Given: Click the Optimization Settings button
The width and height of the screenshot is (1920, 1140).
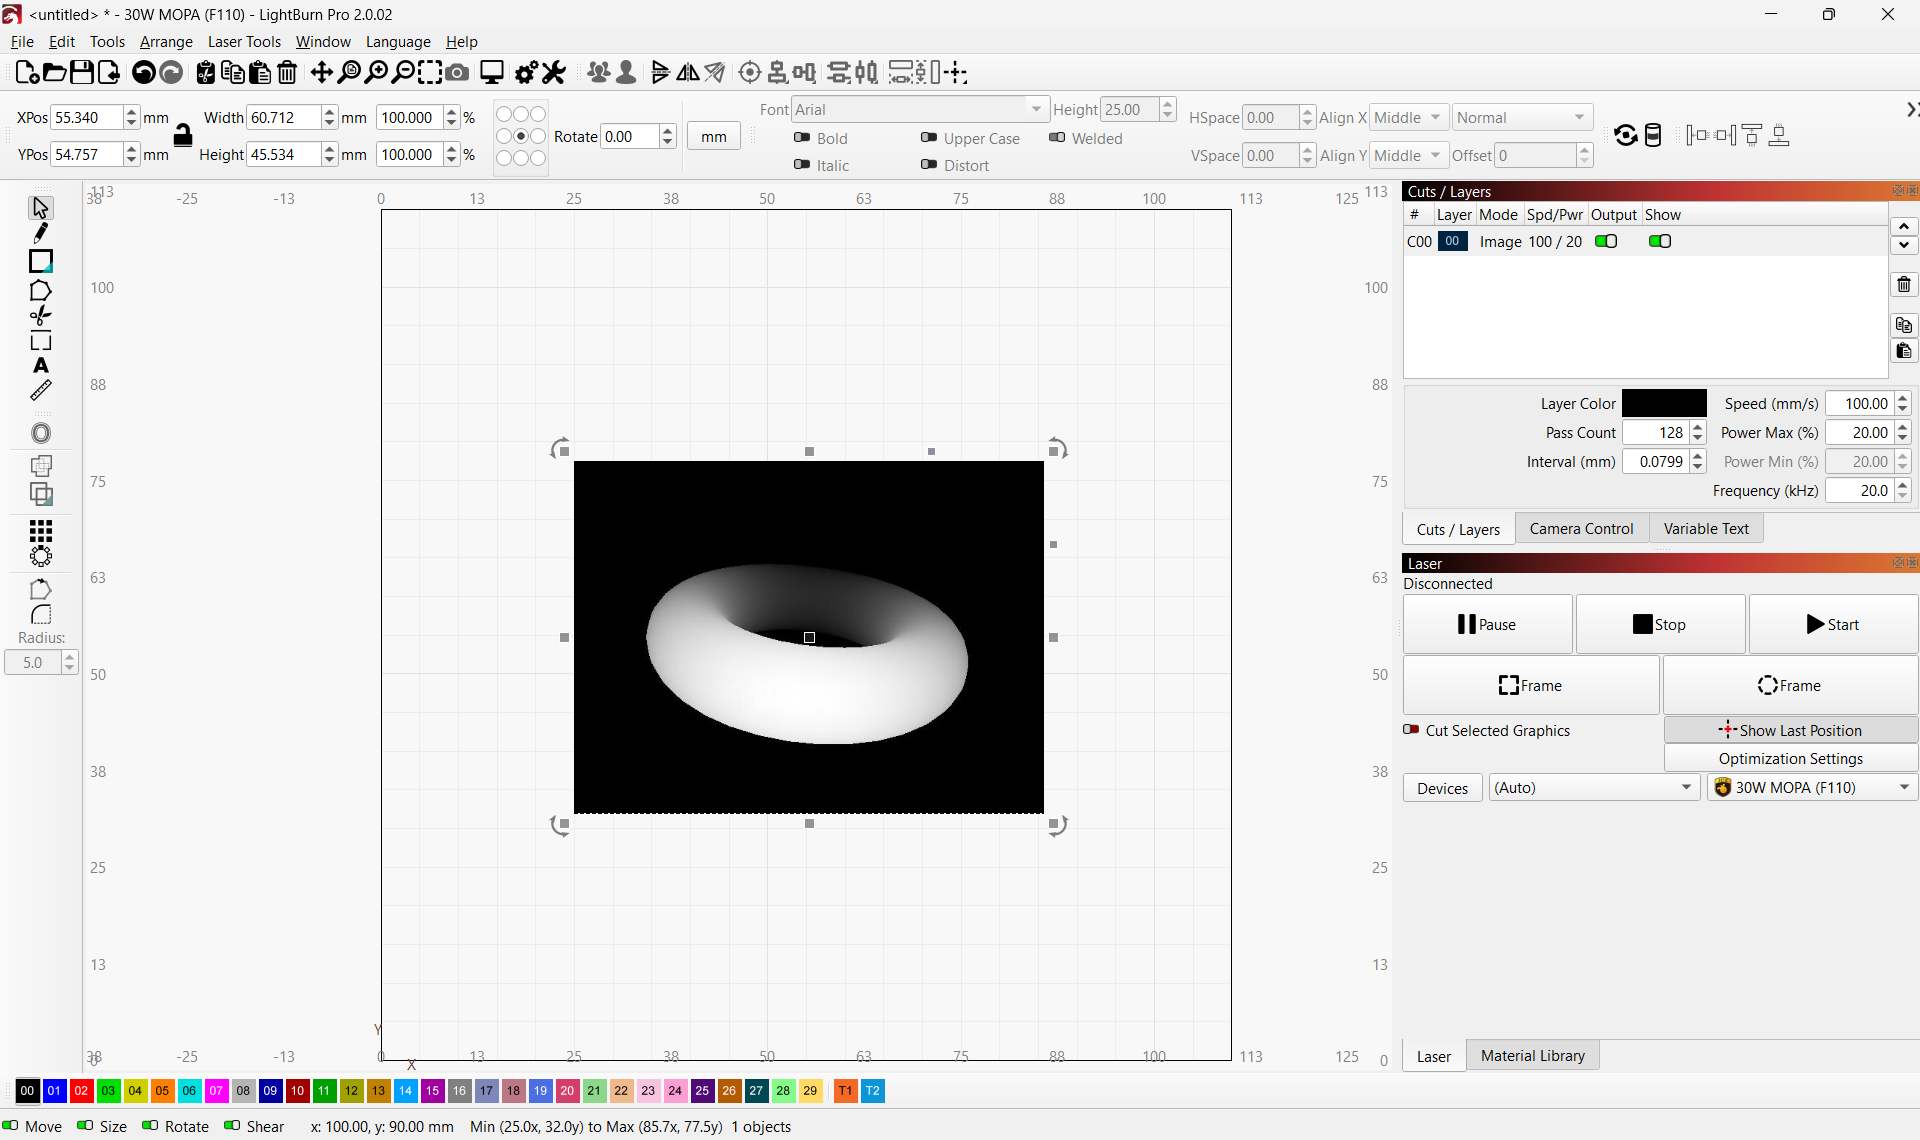Looking at the screenshot, I should click(x=1790, y=759).
